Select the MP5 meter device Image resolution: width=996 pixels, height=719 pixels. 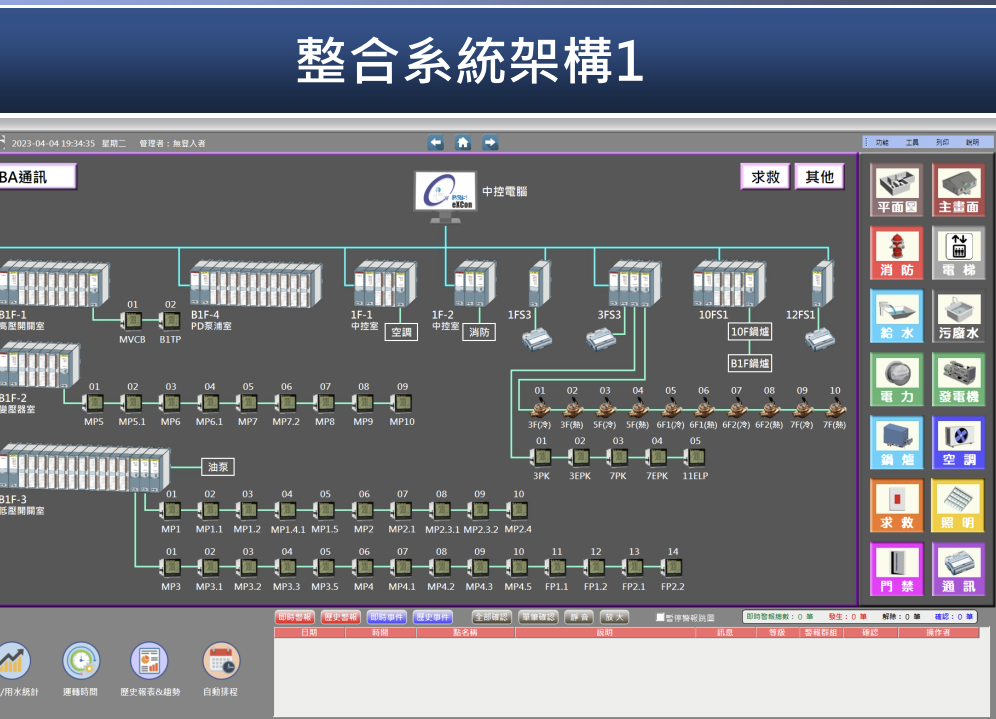[x=95, y=403]
